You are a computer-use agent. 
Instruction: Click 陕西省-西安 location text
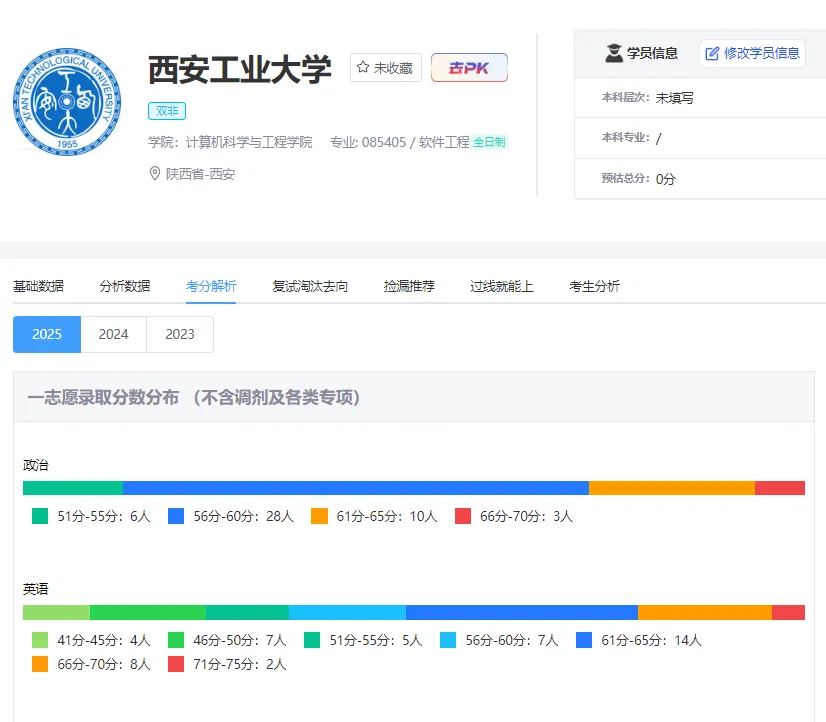(200, 174)
